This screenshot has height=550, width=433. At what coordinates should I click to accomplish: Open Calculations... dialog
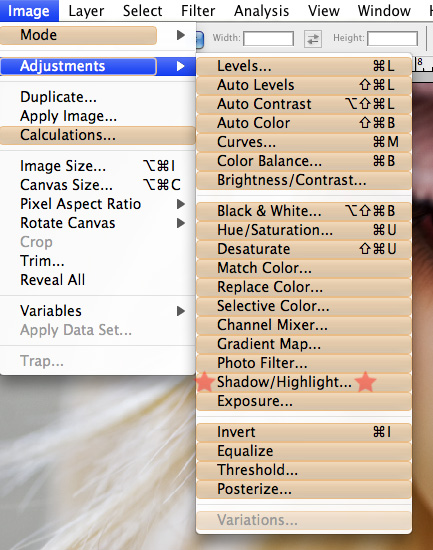(98, 135)
